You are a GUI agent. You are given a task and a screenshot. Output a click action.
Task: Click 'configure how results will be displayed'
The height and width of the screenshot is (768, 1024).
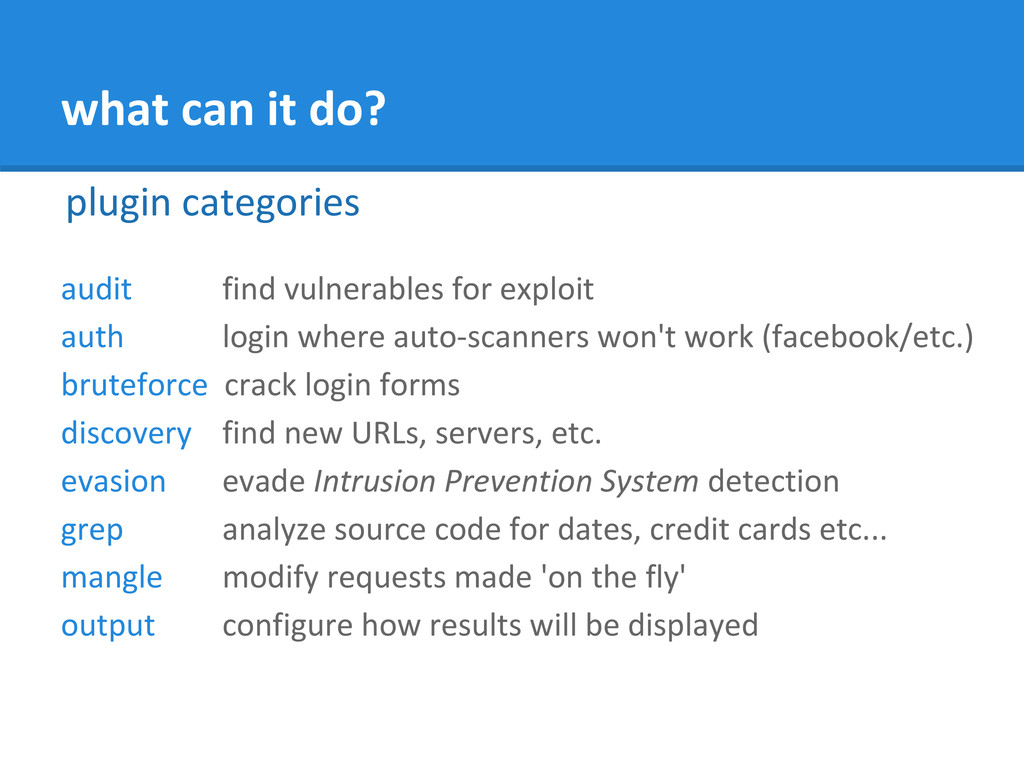[490, 626]
